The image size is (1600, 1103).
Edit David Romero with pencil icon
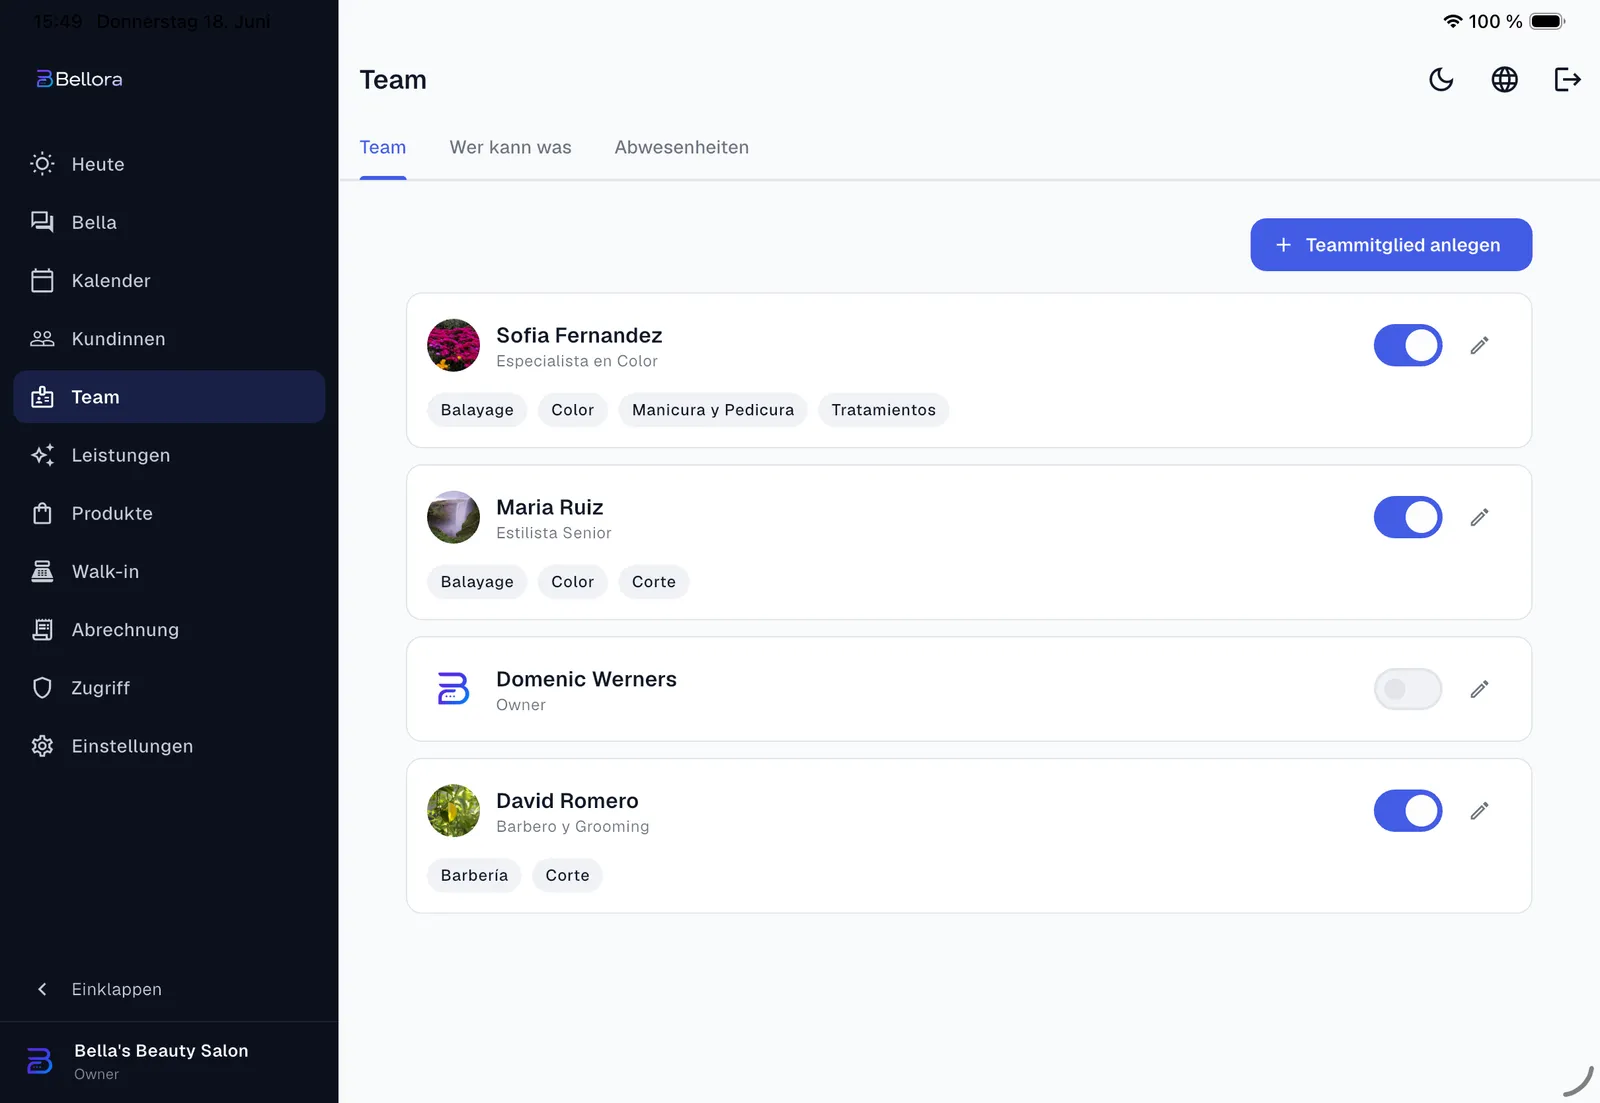pos(1479,811)
